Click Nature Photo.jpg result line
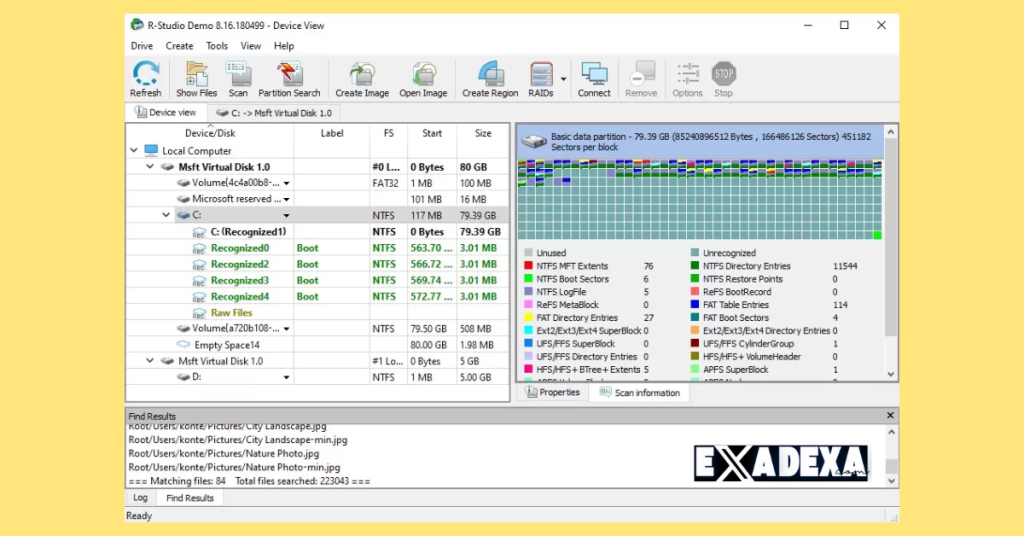The height and width of the screenshot is (536, 1024). 223,454
